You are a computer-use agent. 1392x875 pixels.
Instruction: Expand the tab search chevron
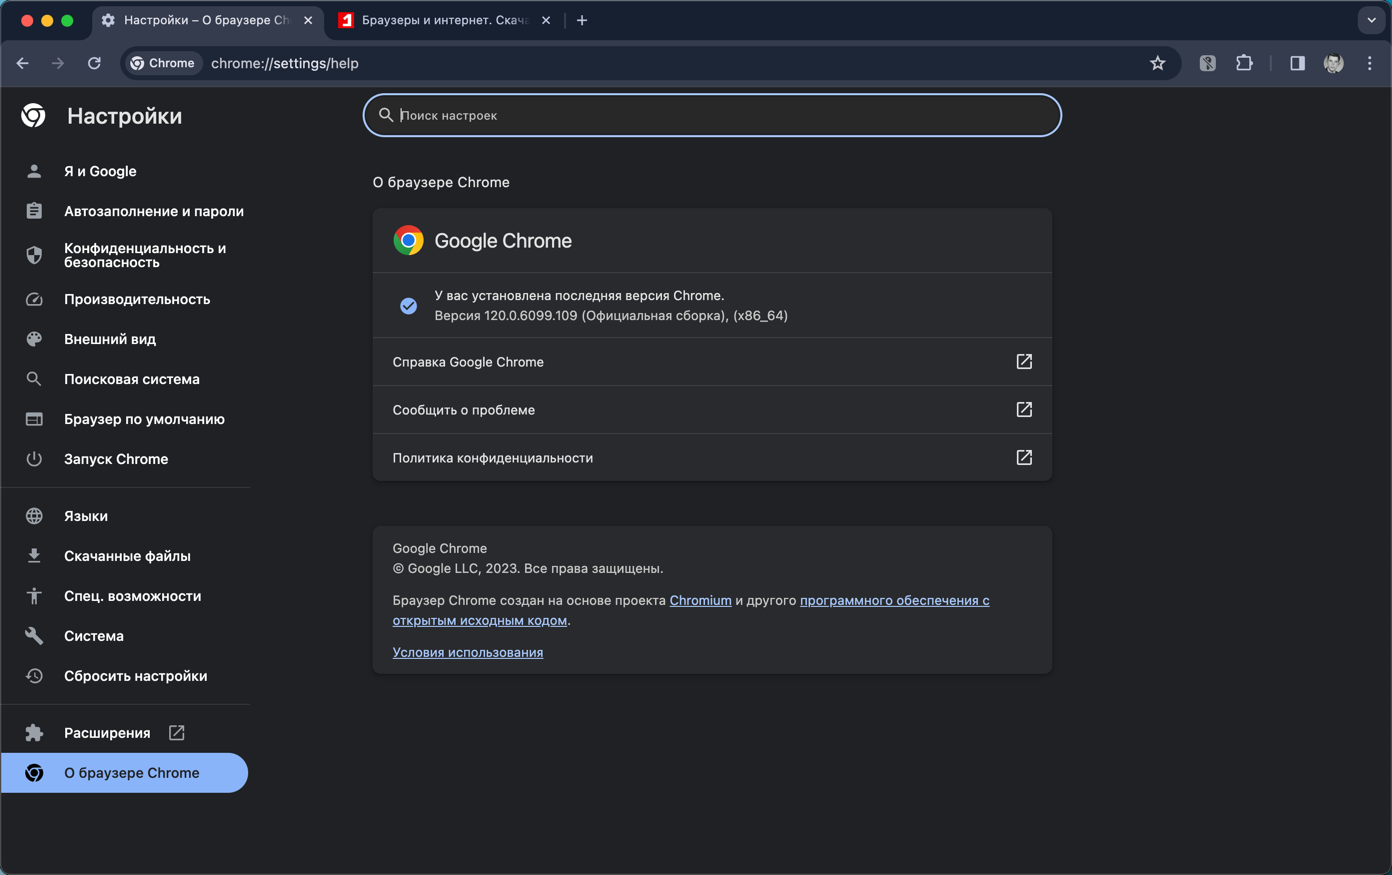pyautogui.click(x=1371, y=20)
